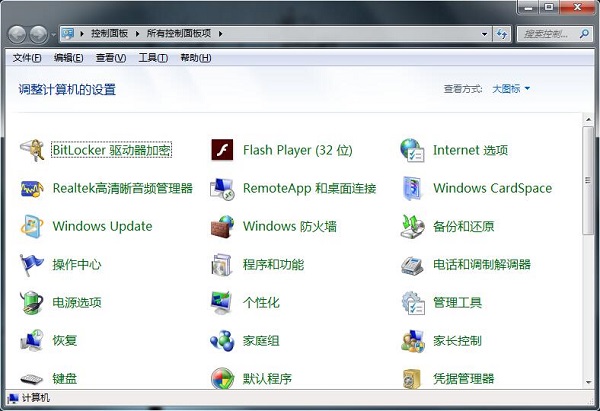Click the 电话和调制解调器 phone icon

click(x=412, y=265)
